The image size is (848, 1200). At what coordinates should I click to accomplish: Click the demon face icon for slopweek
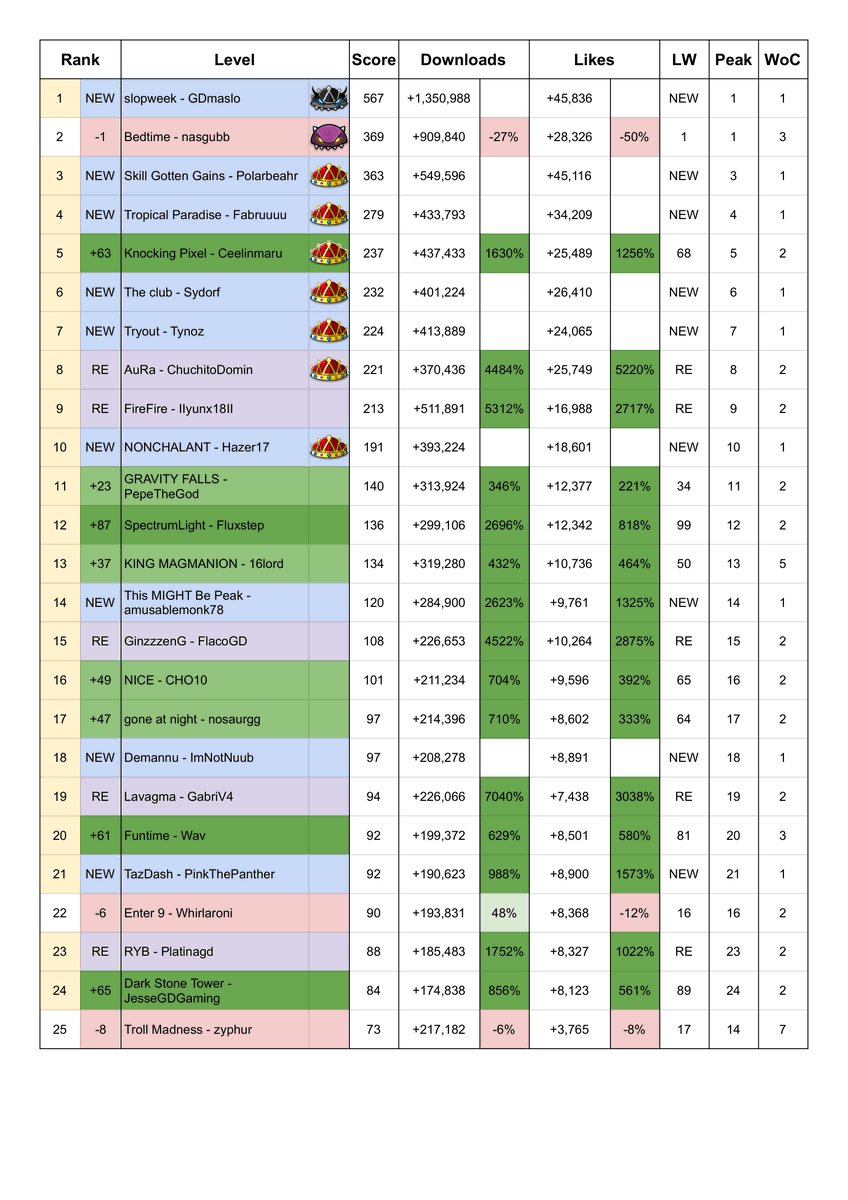(x=329, y=98)
